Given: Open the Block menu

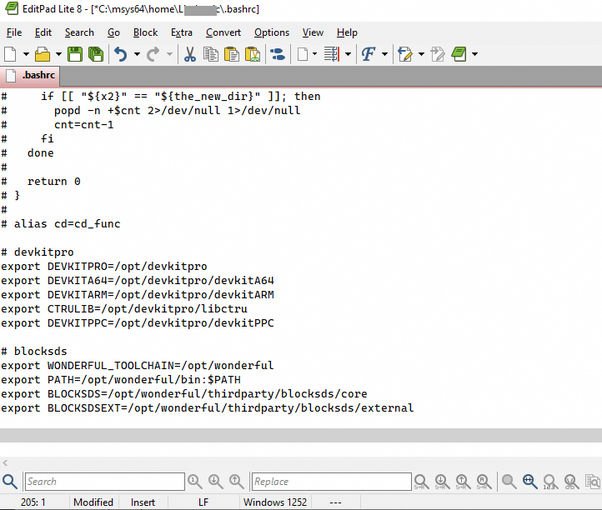Looking at the screenshot, I should coord(146,33).
